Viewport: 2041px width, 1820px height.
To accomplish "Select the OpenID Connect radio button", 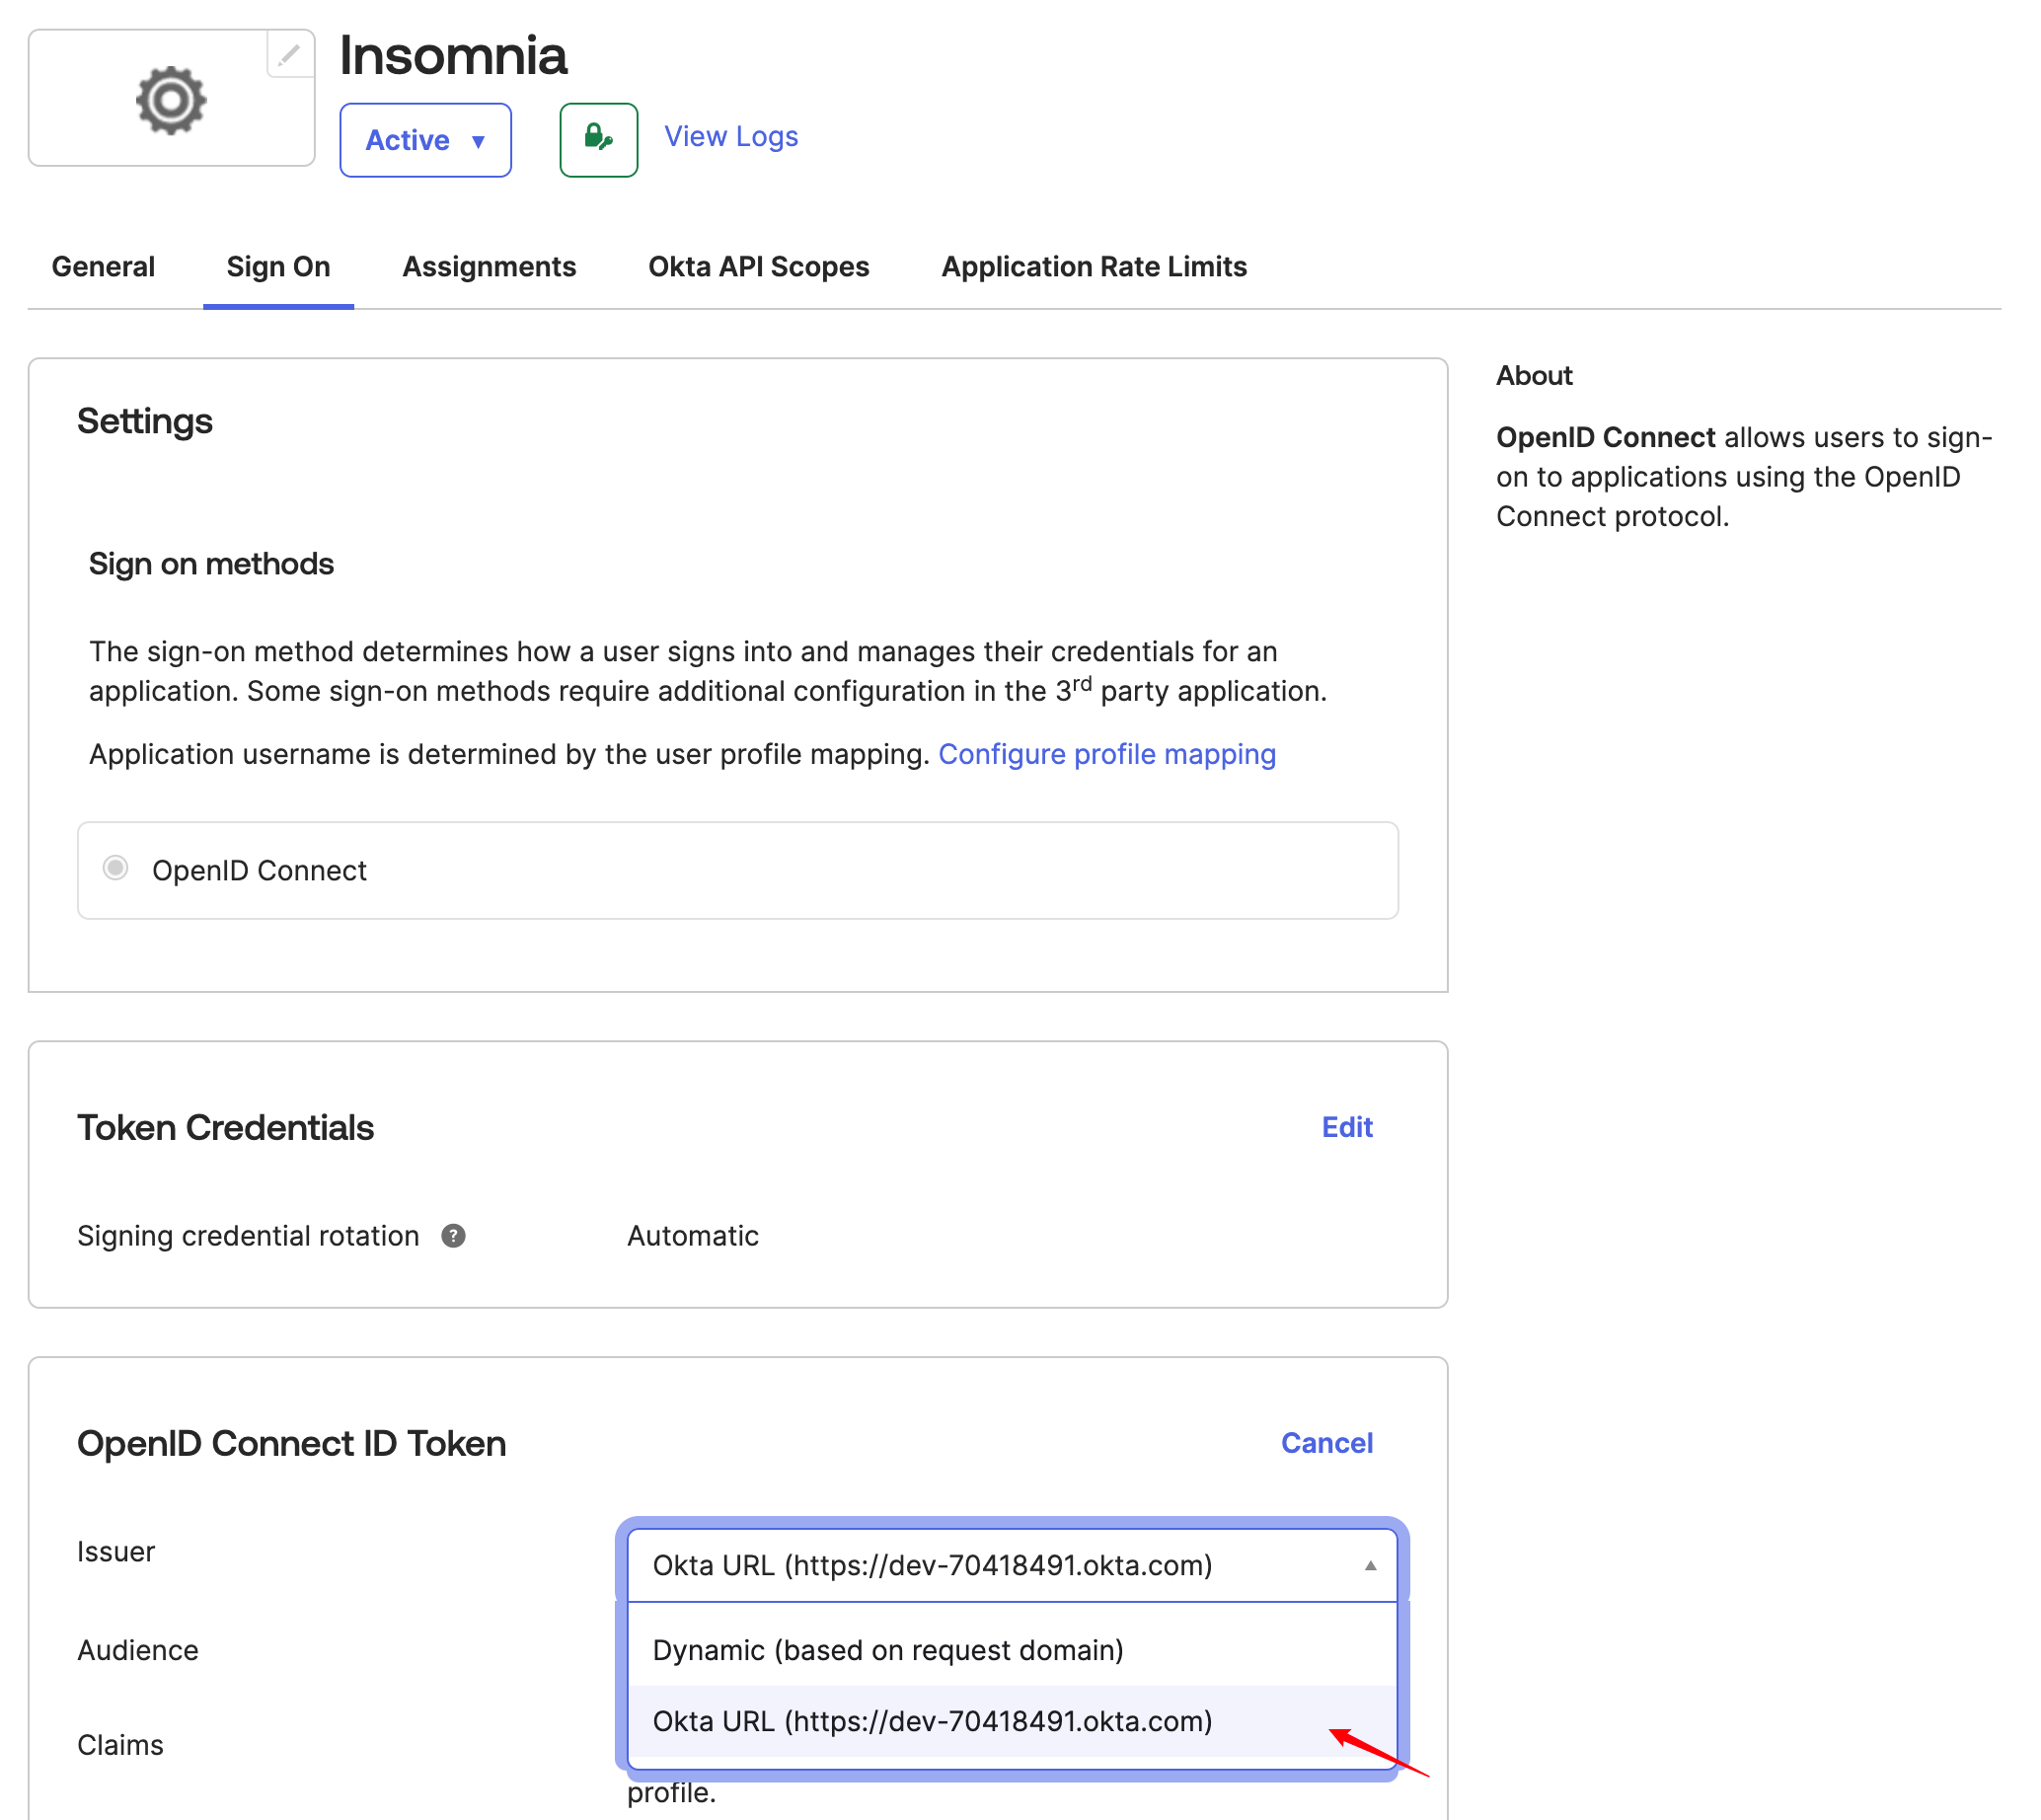I will [115, 870].
